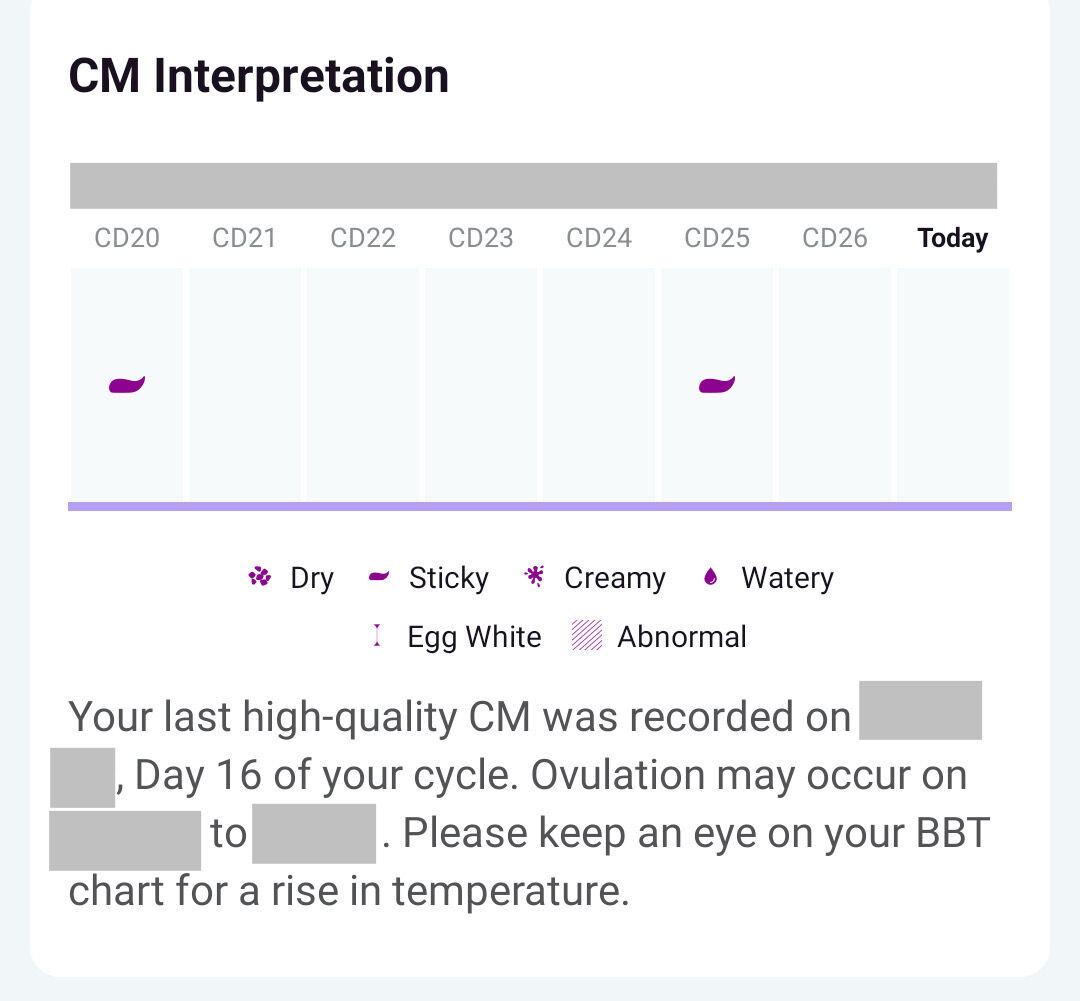Click the purple timeline bar under chart

(x=540, y=506)
